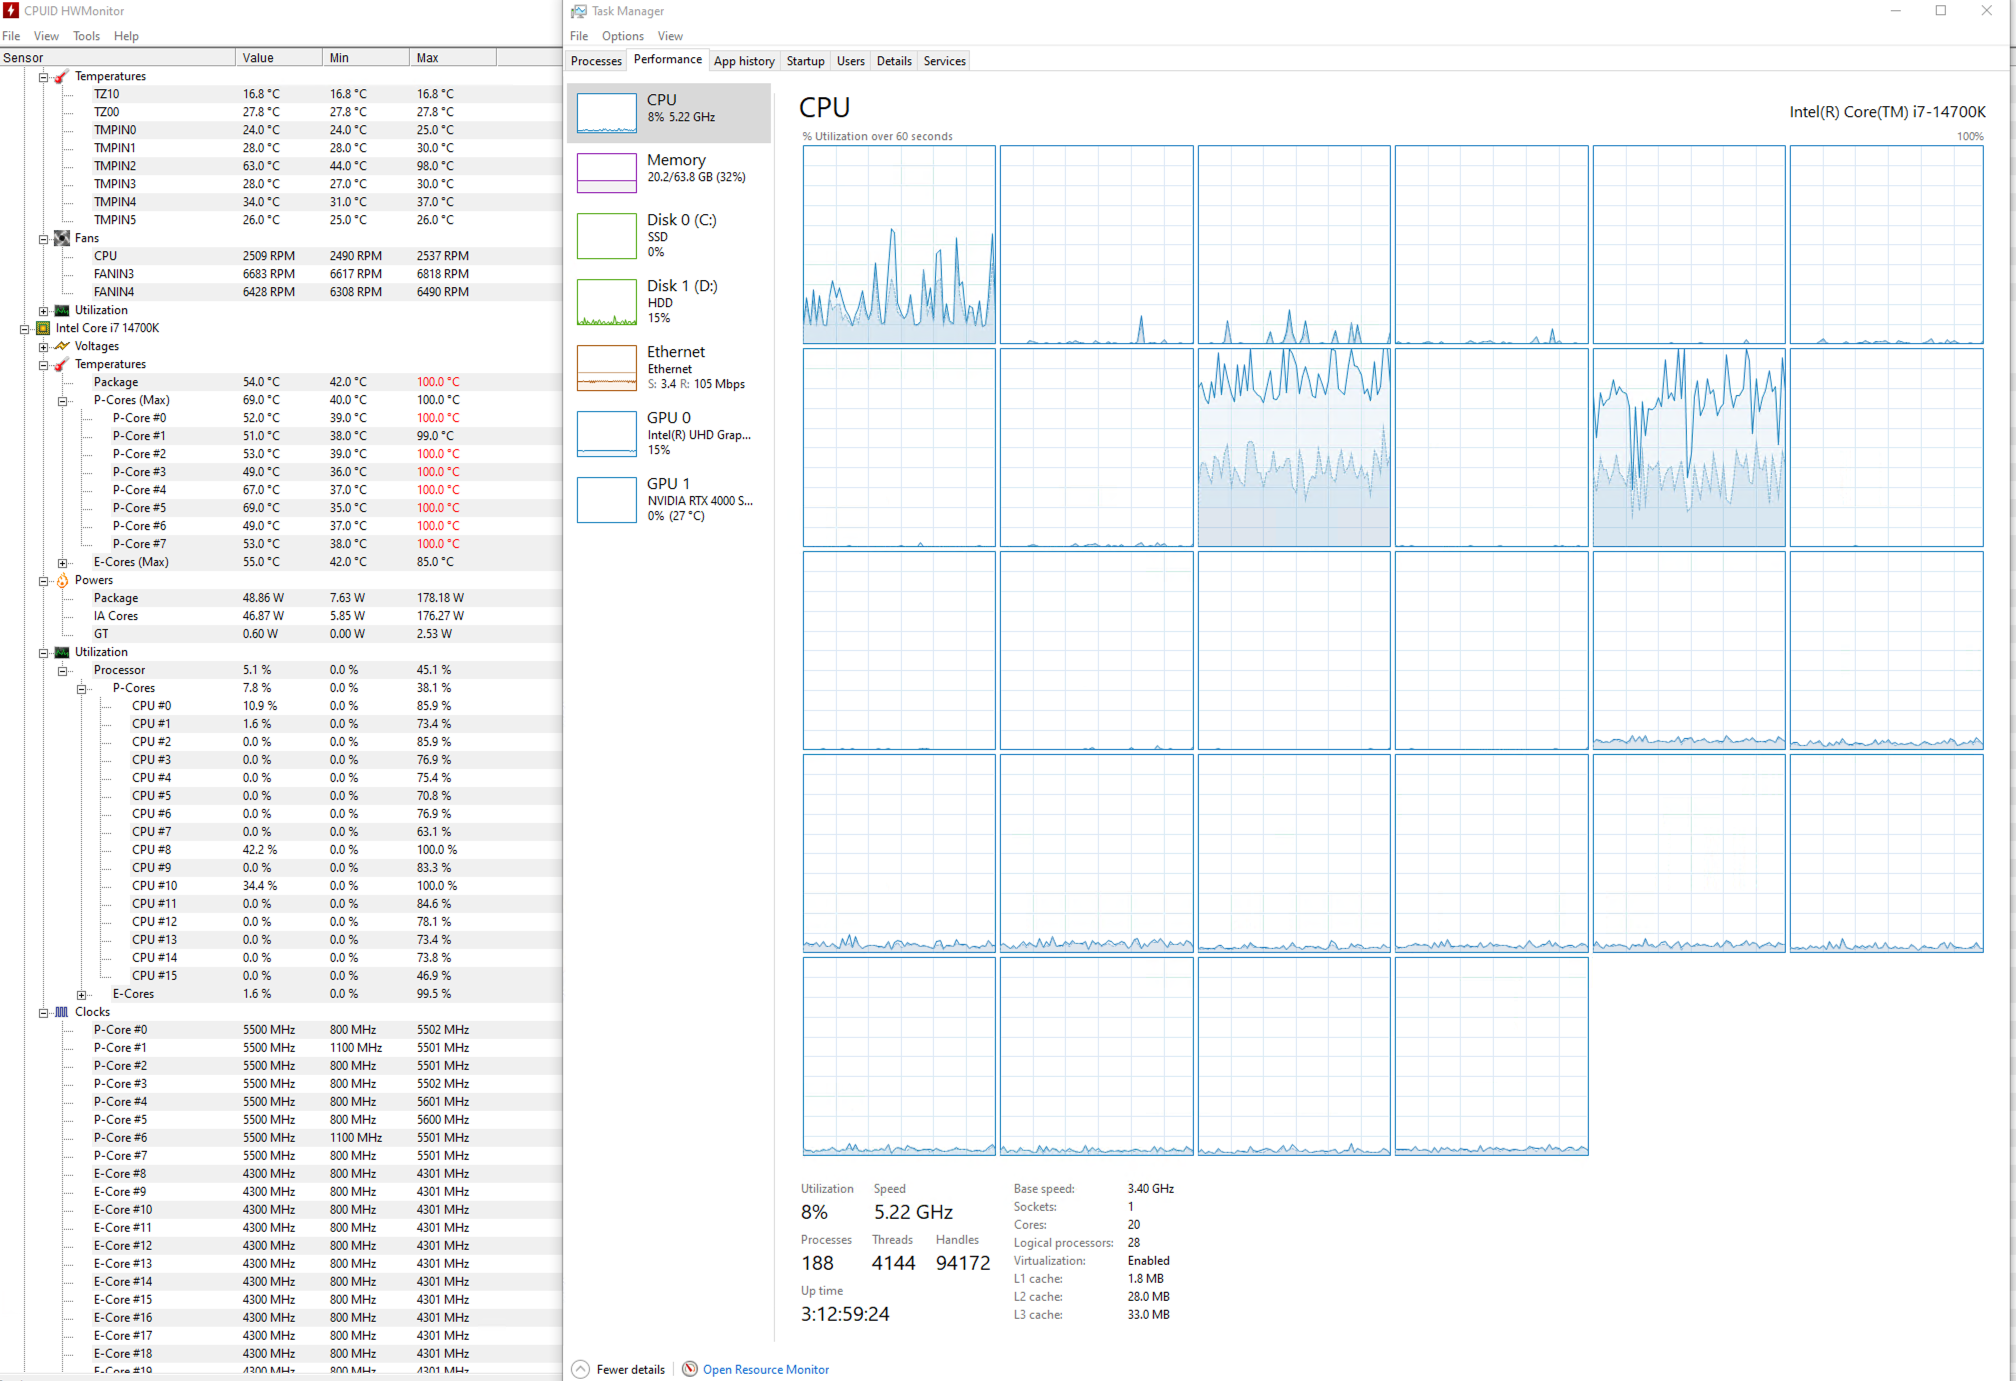Open HWMonitor File menu
The width and height of the screenshot is (2016, 1381).
point(11,36)
